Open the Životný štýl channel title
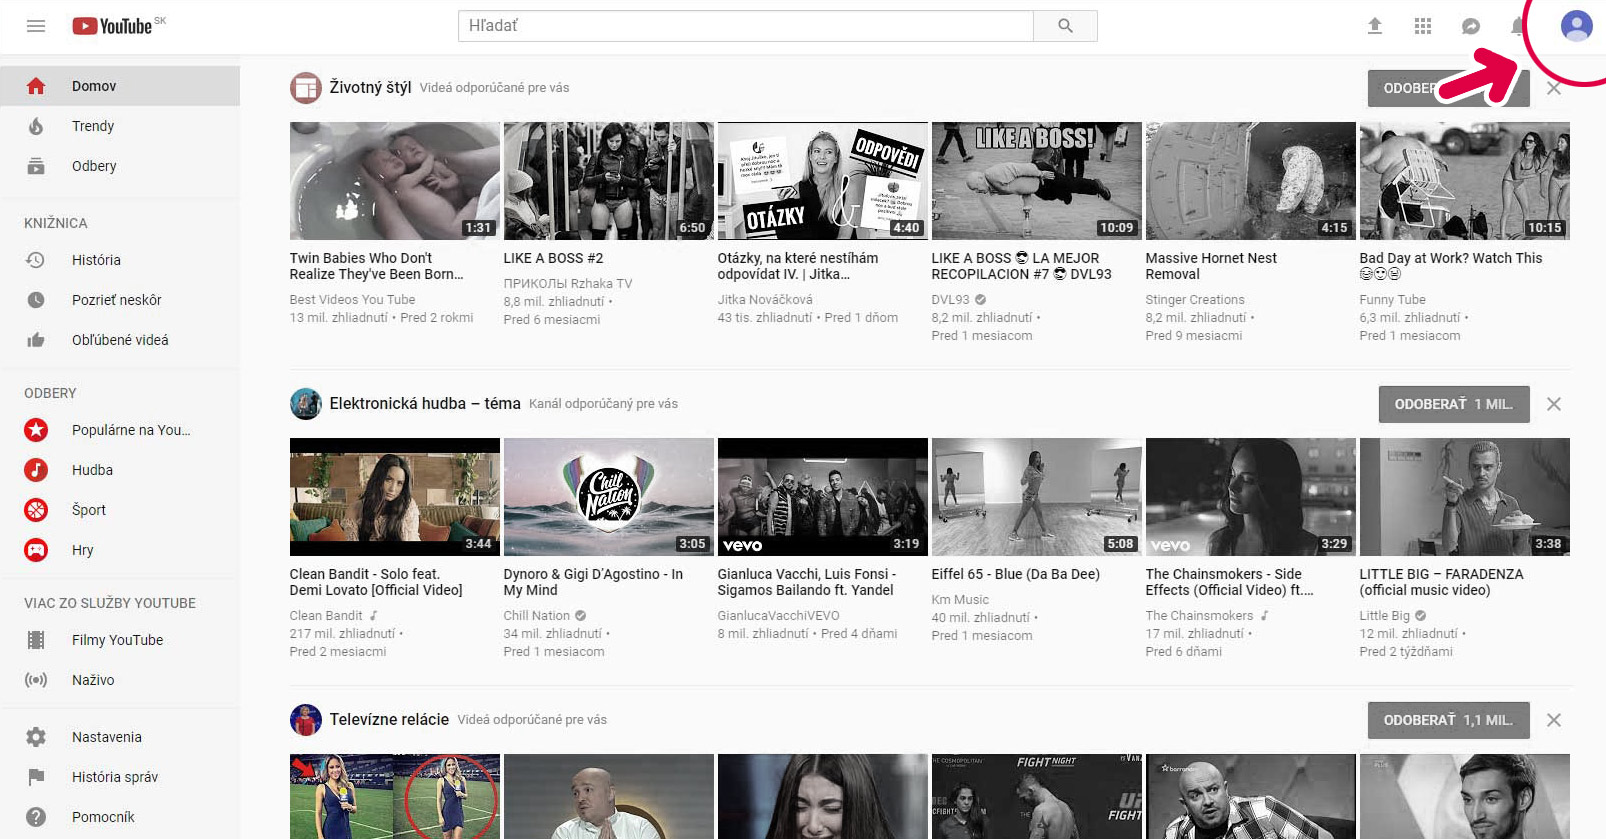Viewport: 1606px width, 839px height. click(x=370, y=88)
